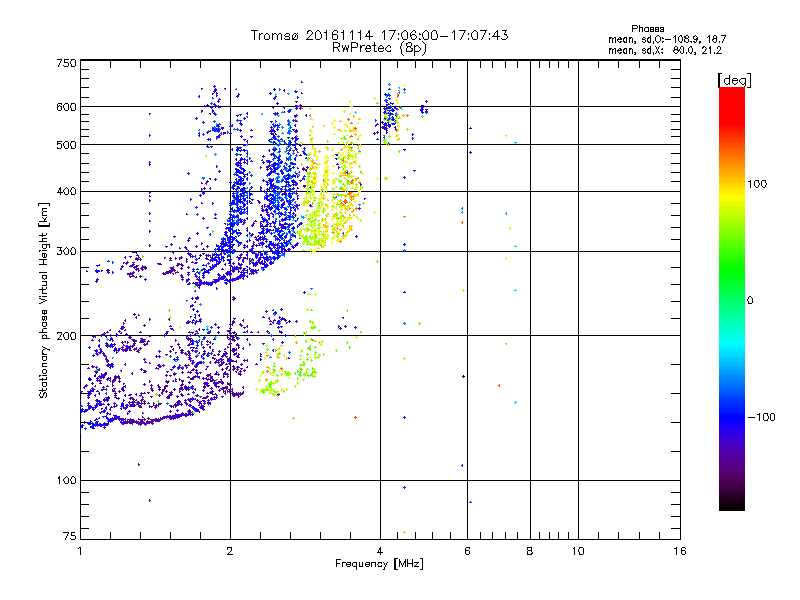The width and height of the screenshot is (800, 600).
Task: Click the x-axis tick label '1'
Action: [x=80, y=551]
